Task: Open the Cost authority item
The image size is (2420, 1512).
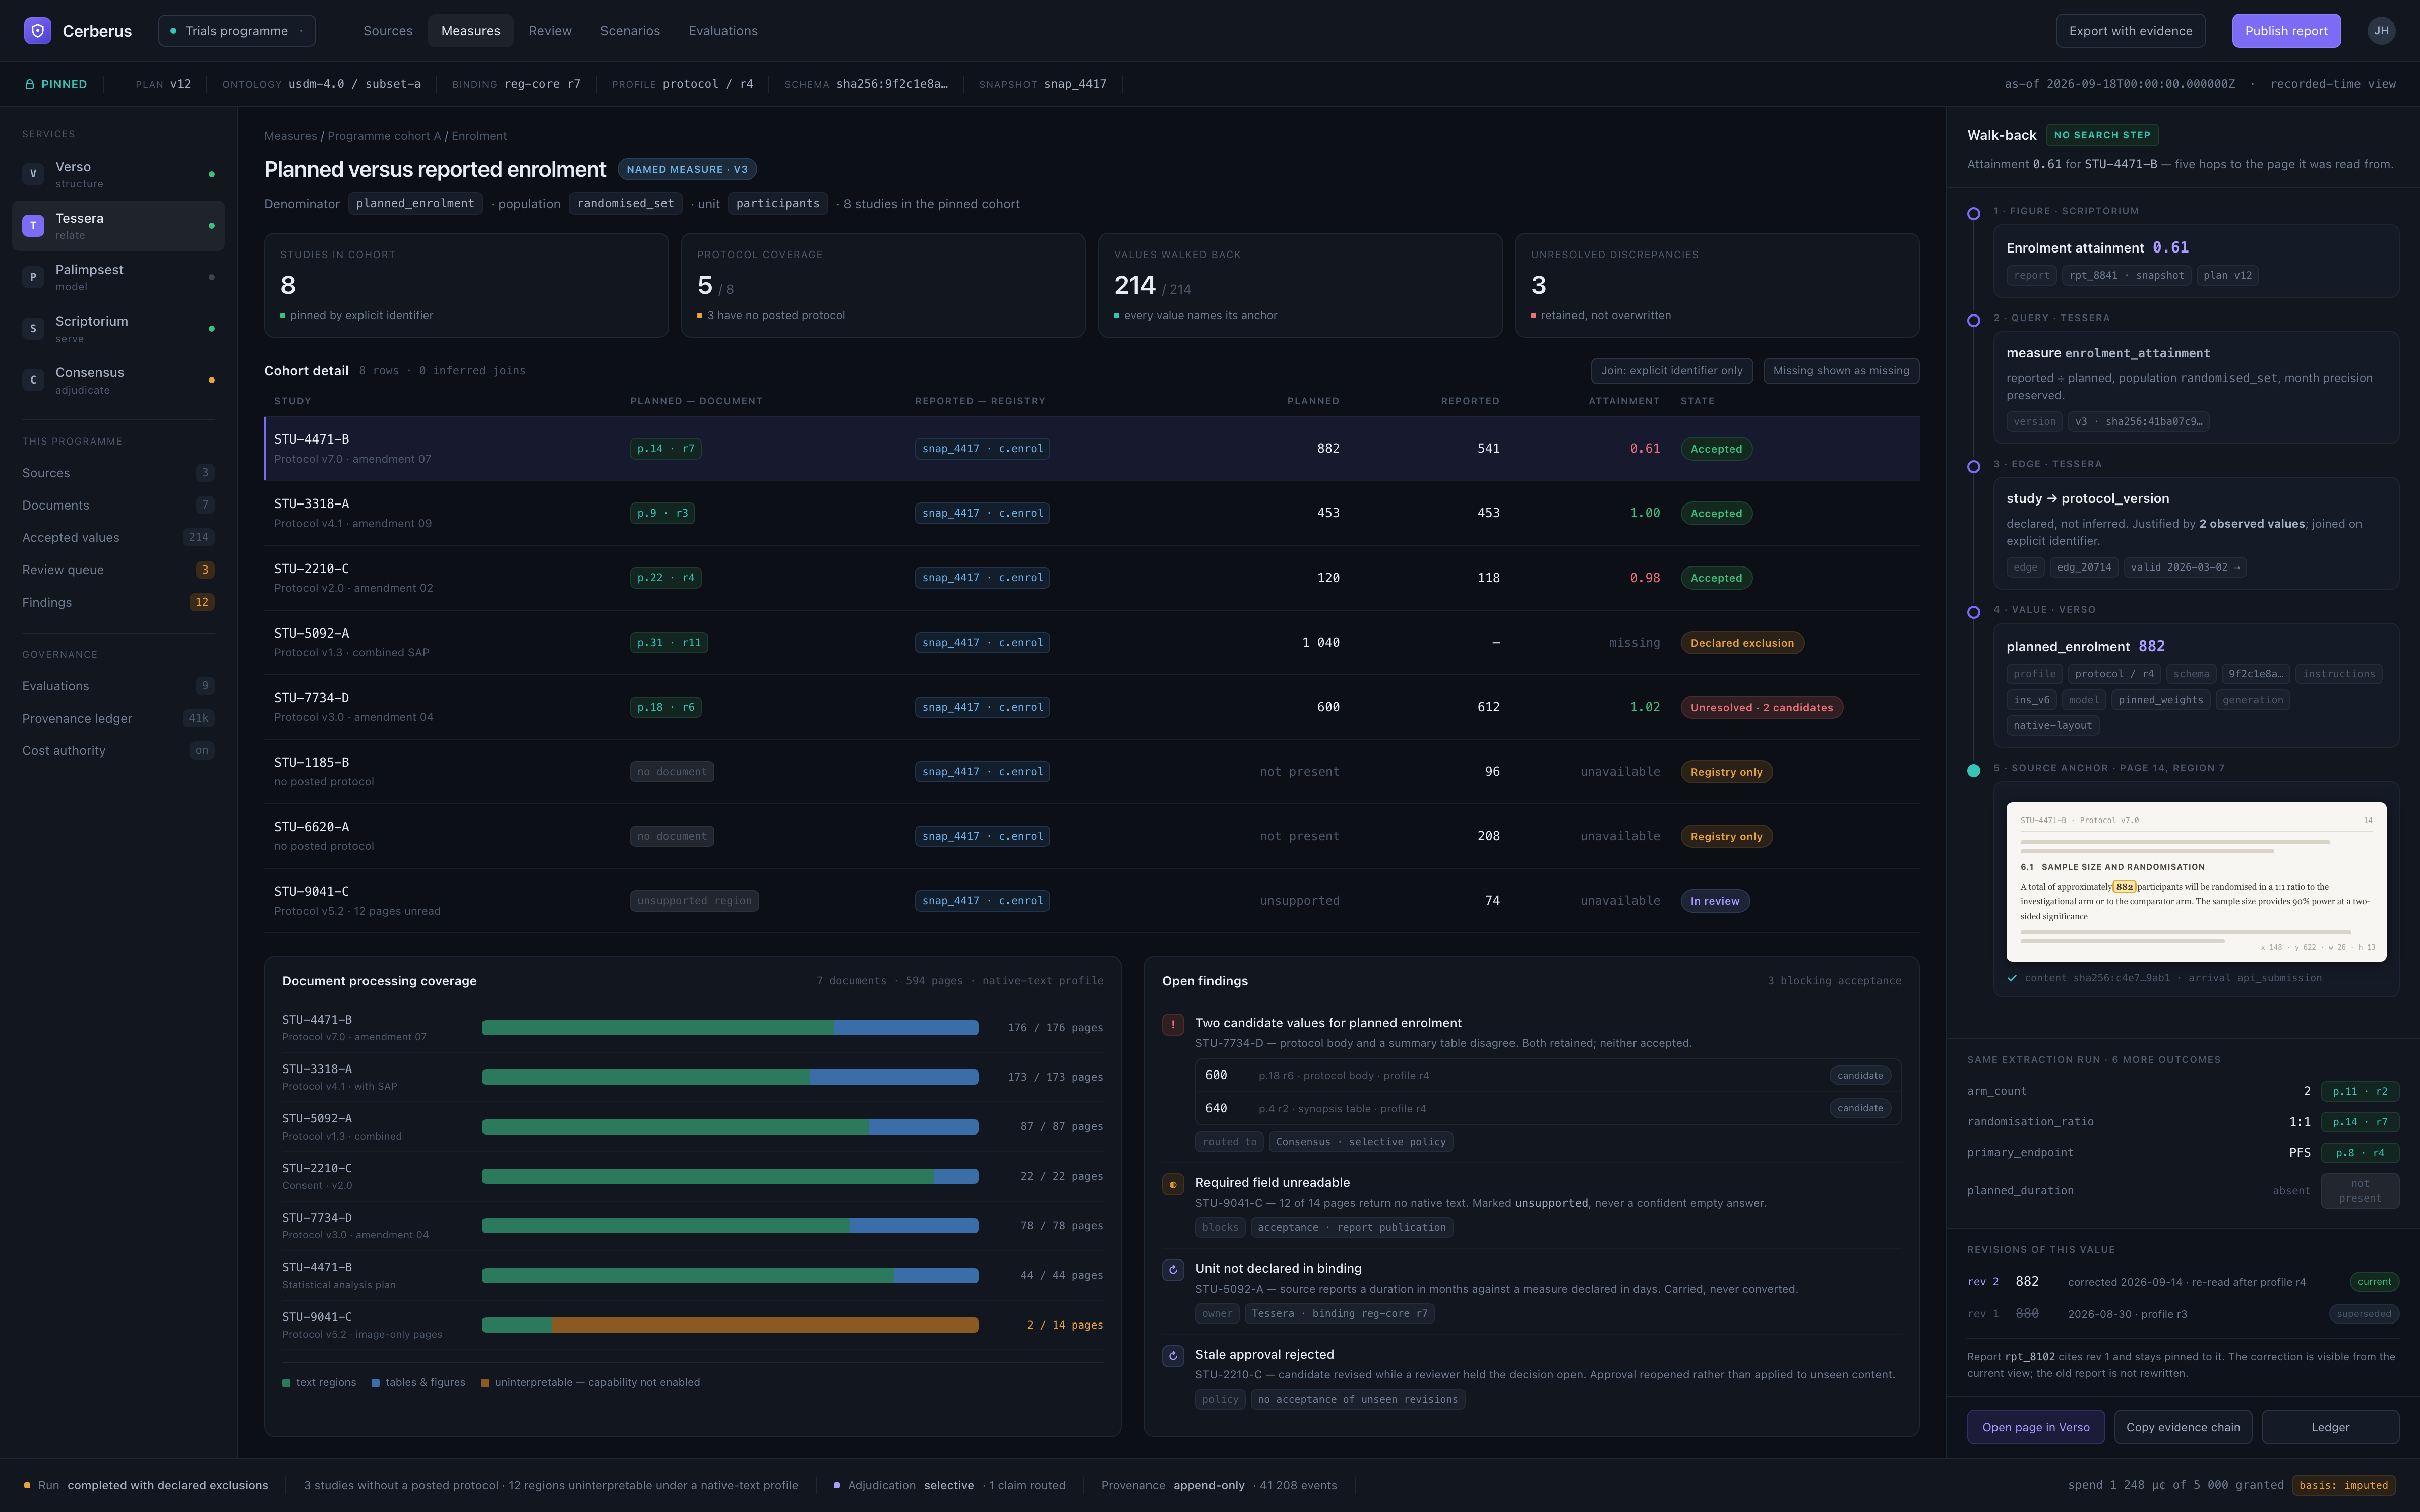Action: 118,751
